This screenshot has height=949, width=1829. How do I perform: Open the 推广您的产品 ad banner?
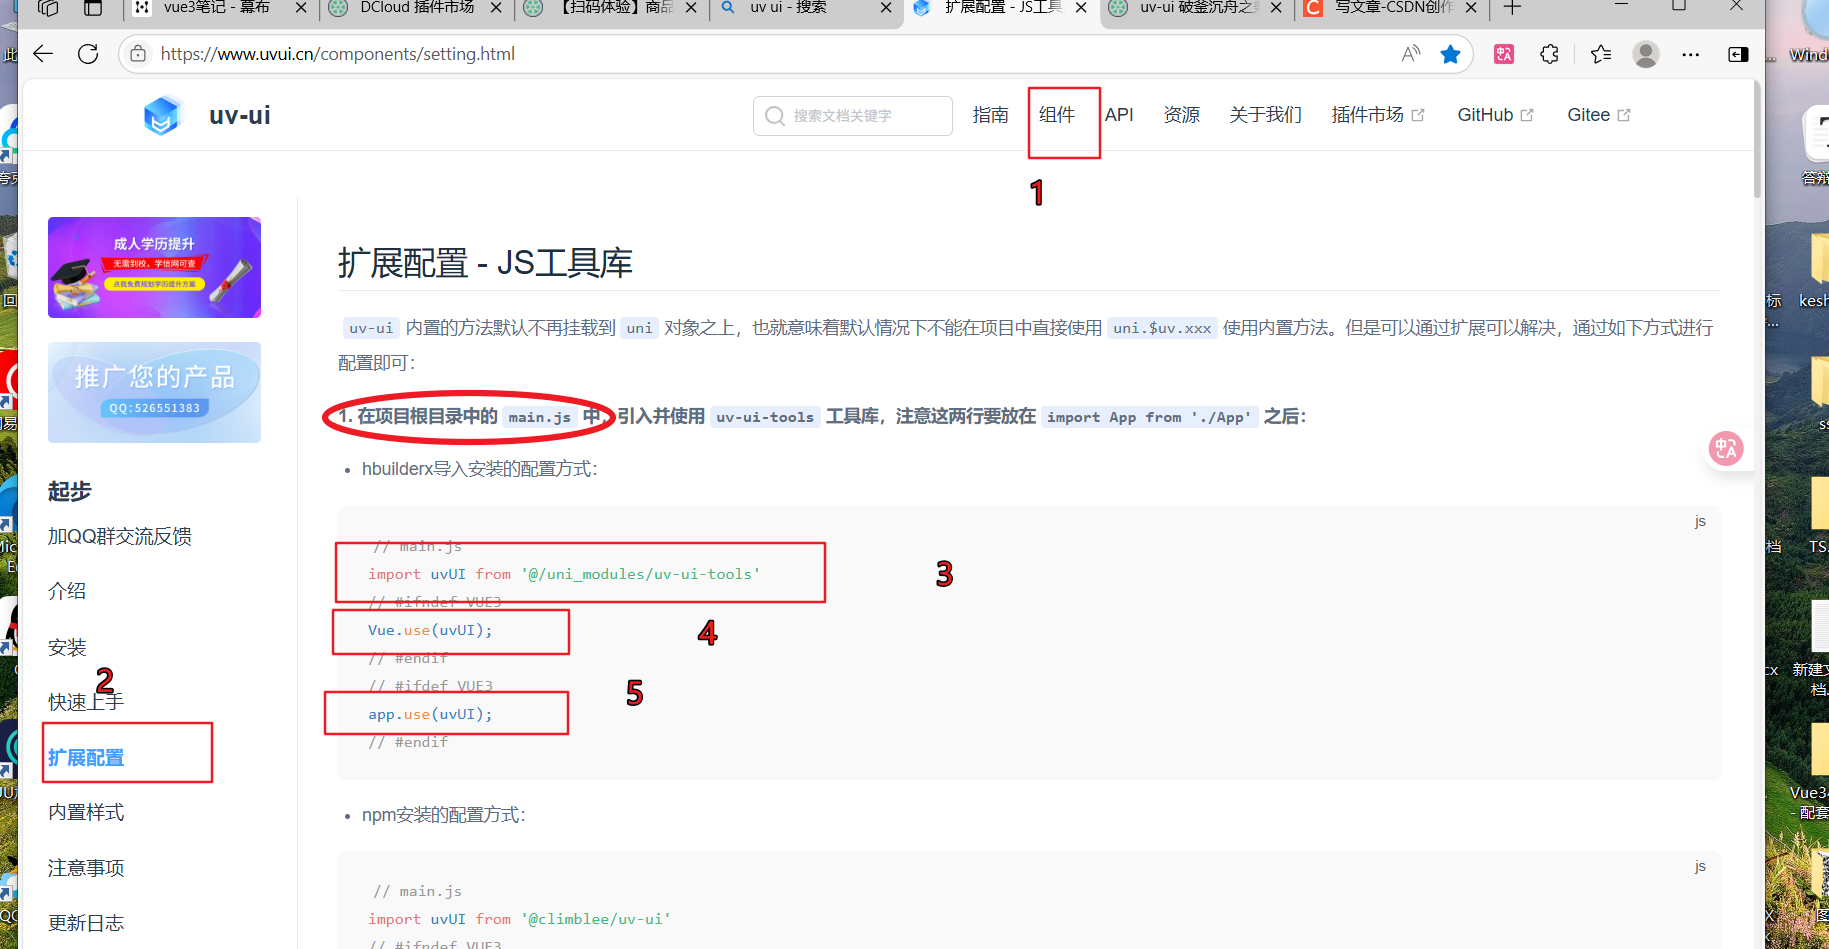tap(154, 392)
